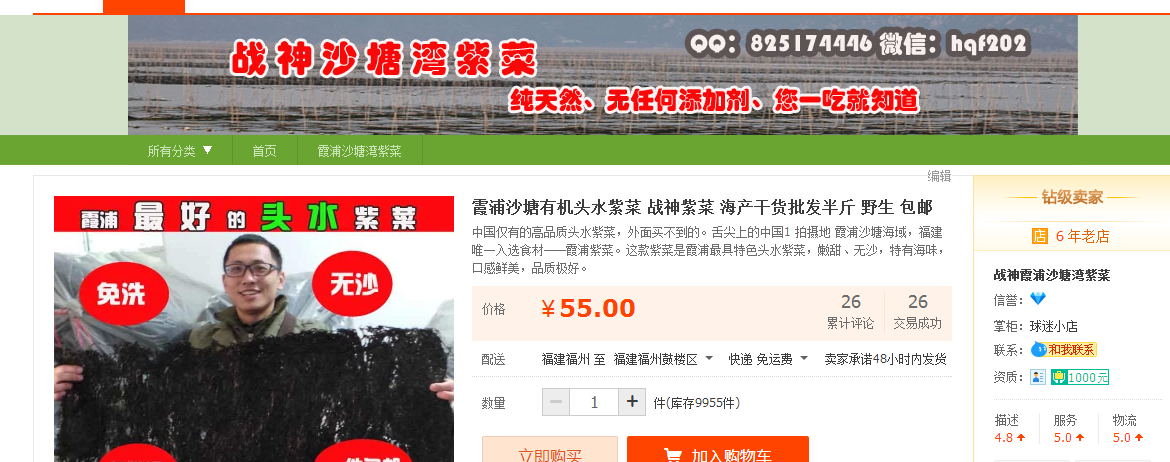1170x462 pixels.
Task: Click the shopping cart icon on 加入购物车
Action: click(x=672, y=455)
